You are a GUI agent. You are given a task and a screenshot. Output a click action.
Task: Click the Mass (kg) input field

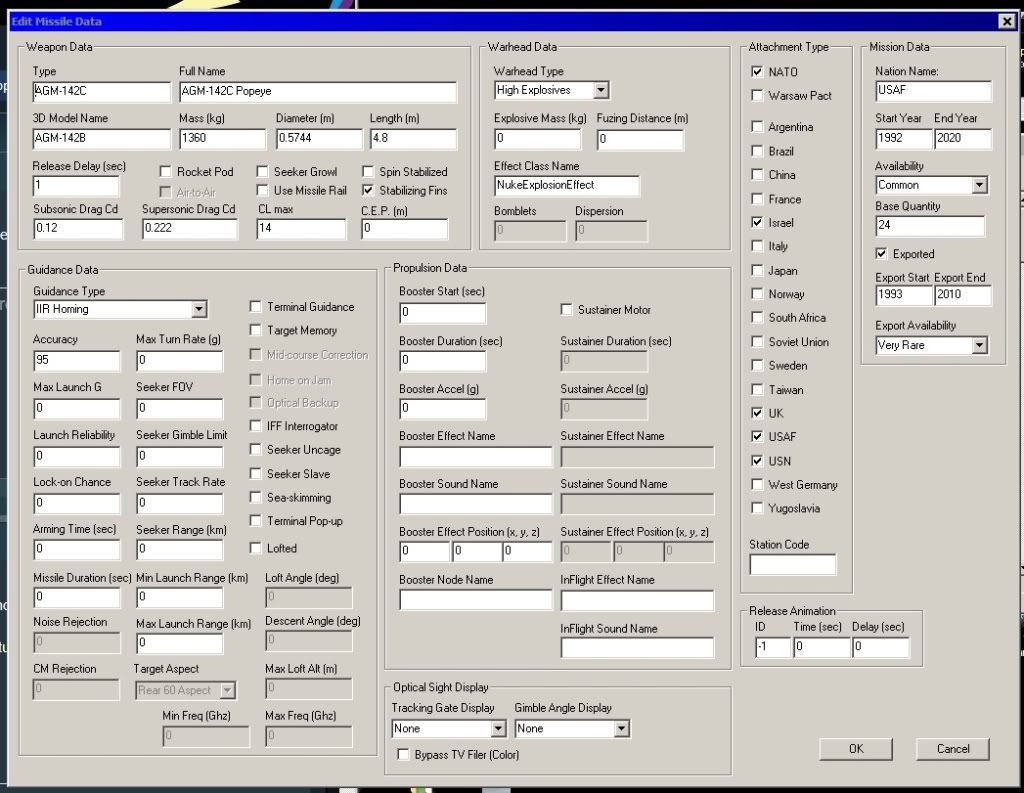click(223, 138)
